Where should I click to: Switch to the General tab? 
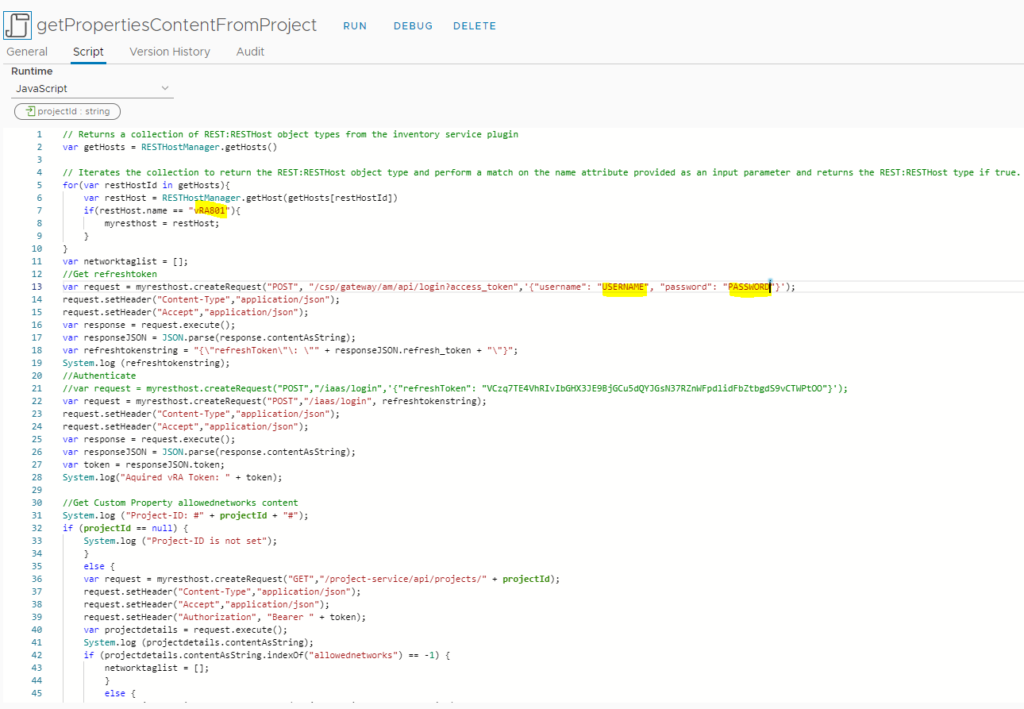click(x=27, y=51)
